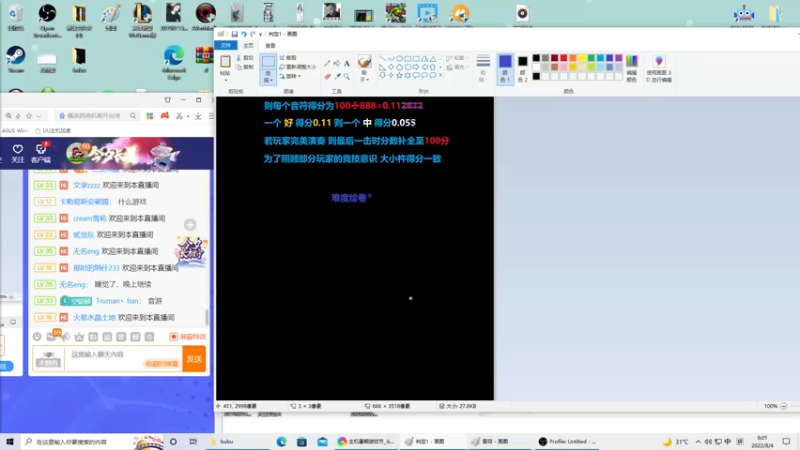The image size is (800, 450).
Task: Select the triangle shape in Shapes gallery
Action: [433, 59]
